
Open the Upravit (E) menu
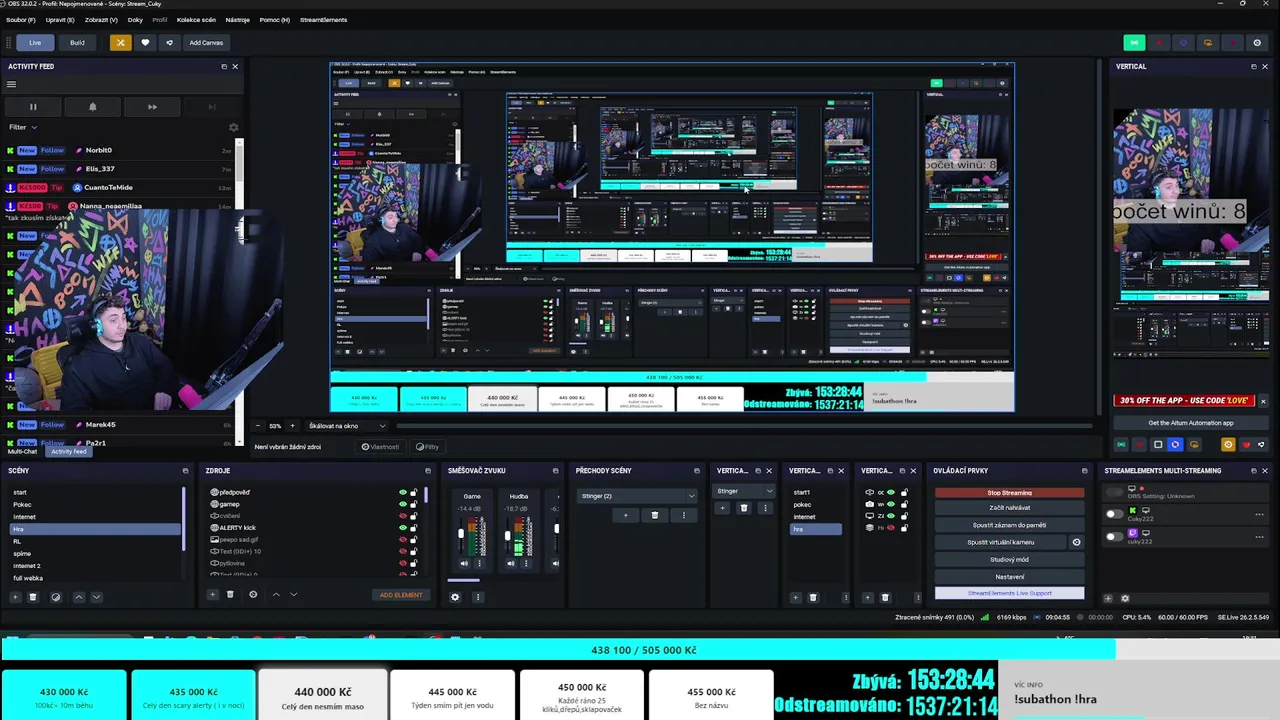coord(60,20)
